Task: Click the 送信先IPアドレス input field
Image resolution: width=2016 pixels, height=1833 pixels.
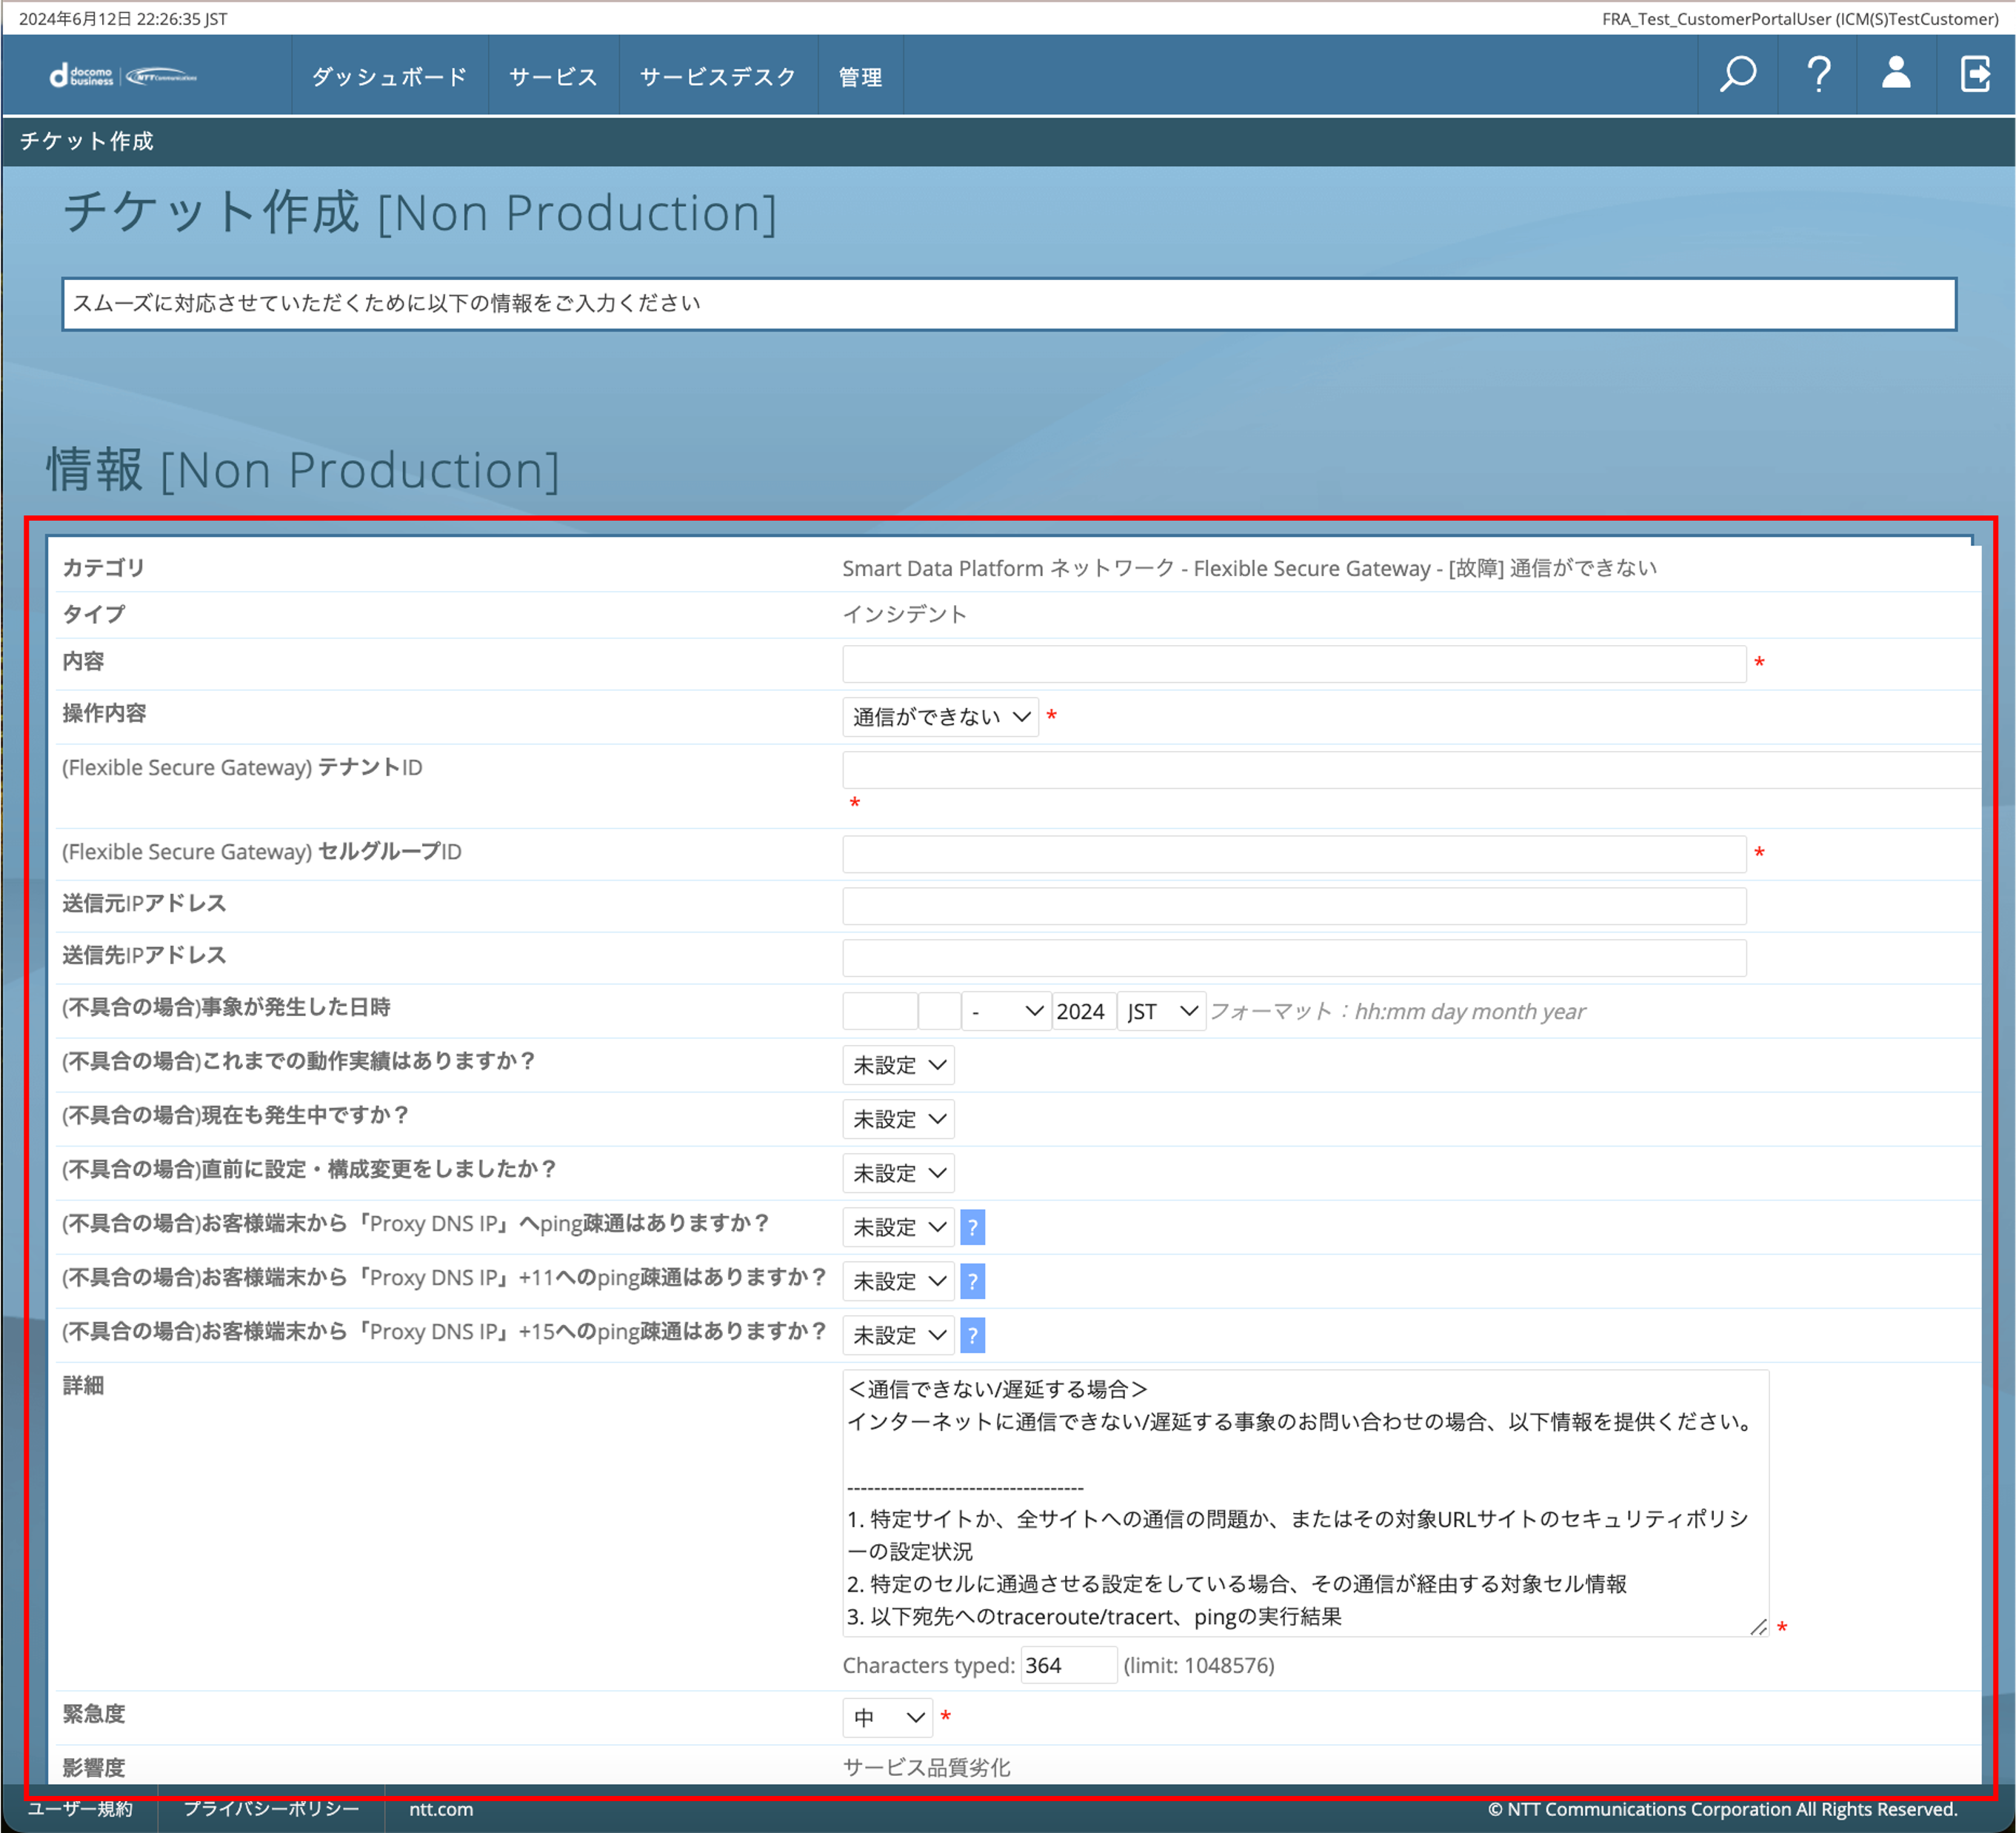Action: (x=1294, y=958)
